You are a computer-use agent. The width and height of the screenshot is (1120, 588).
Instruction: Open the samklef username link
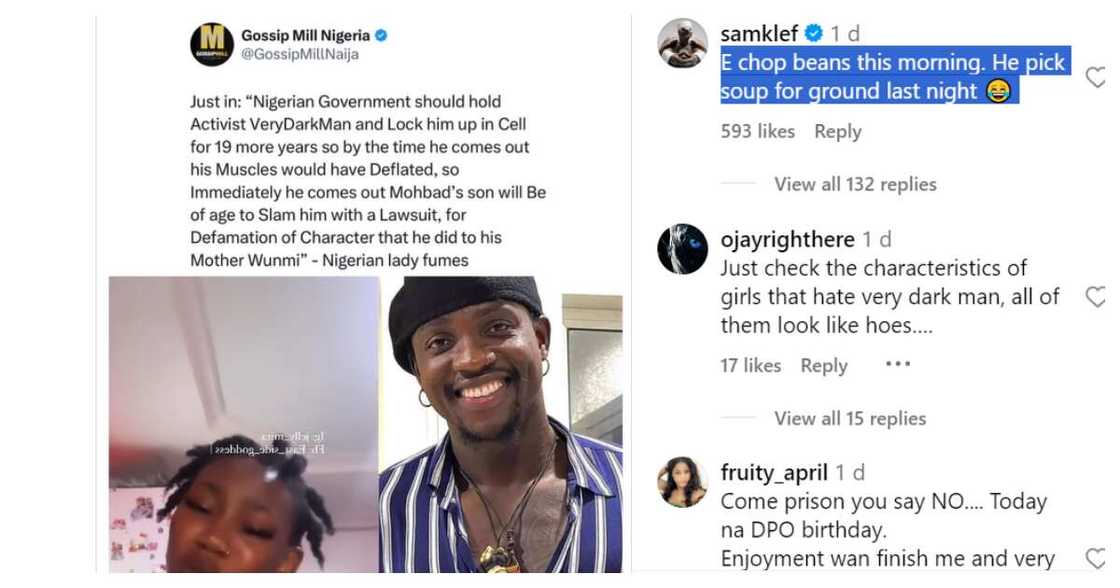[x=759, y=33]
